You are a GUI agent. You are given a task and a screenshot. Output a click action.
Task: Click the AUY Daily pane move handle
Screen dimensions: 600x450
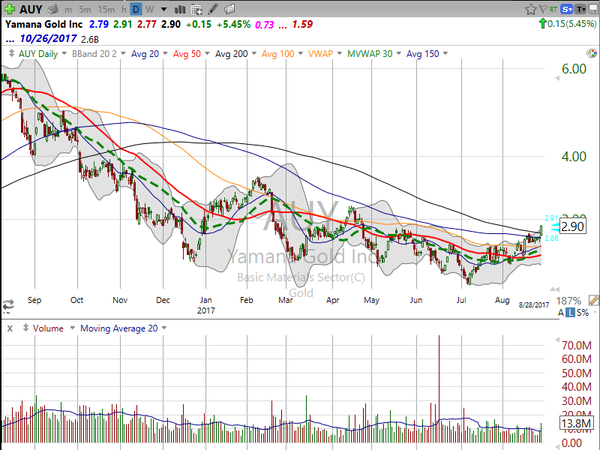click(x=11, y=54)
